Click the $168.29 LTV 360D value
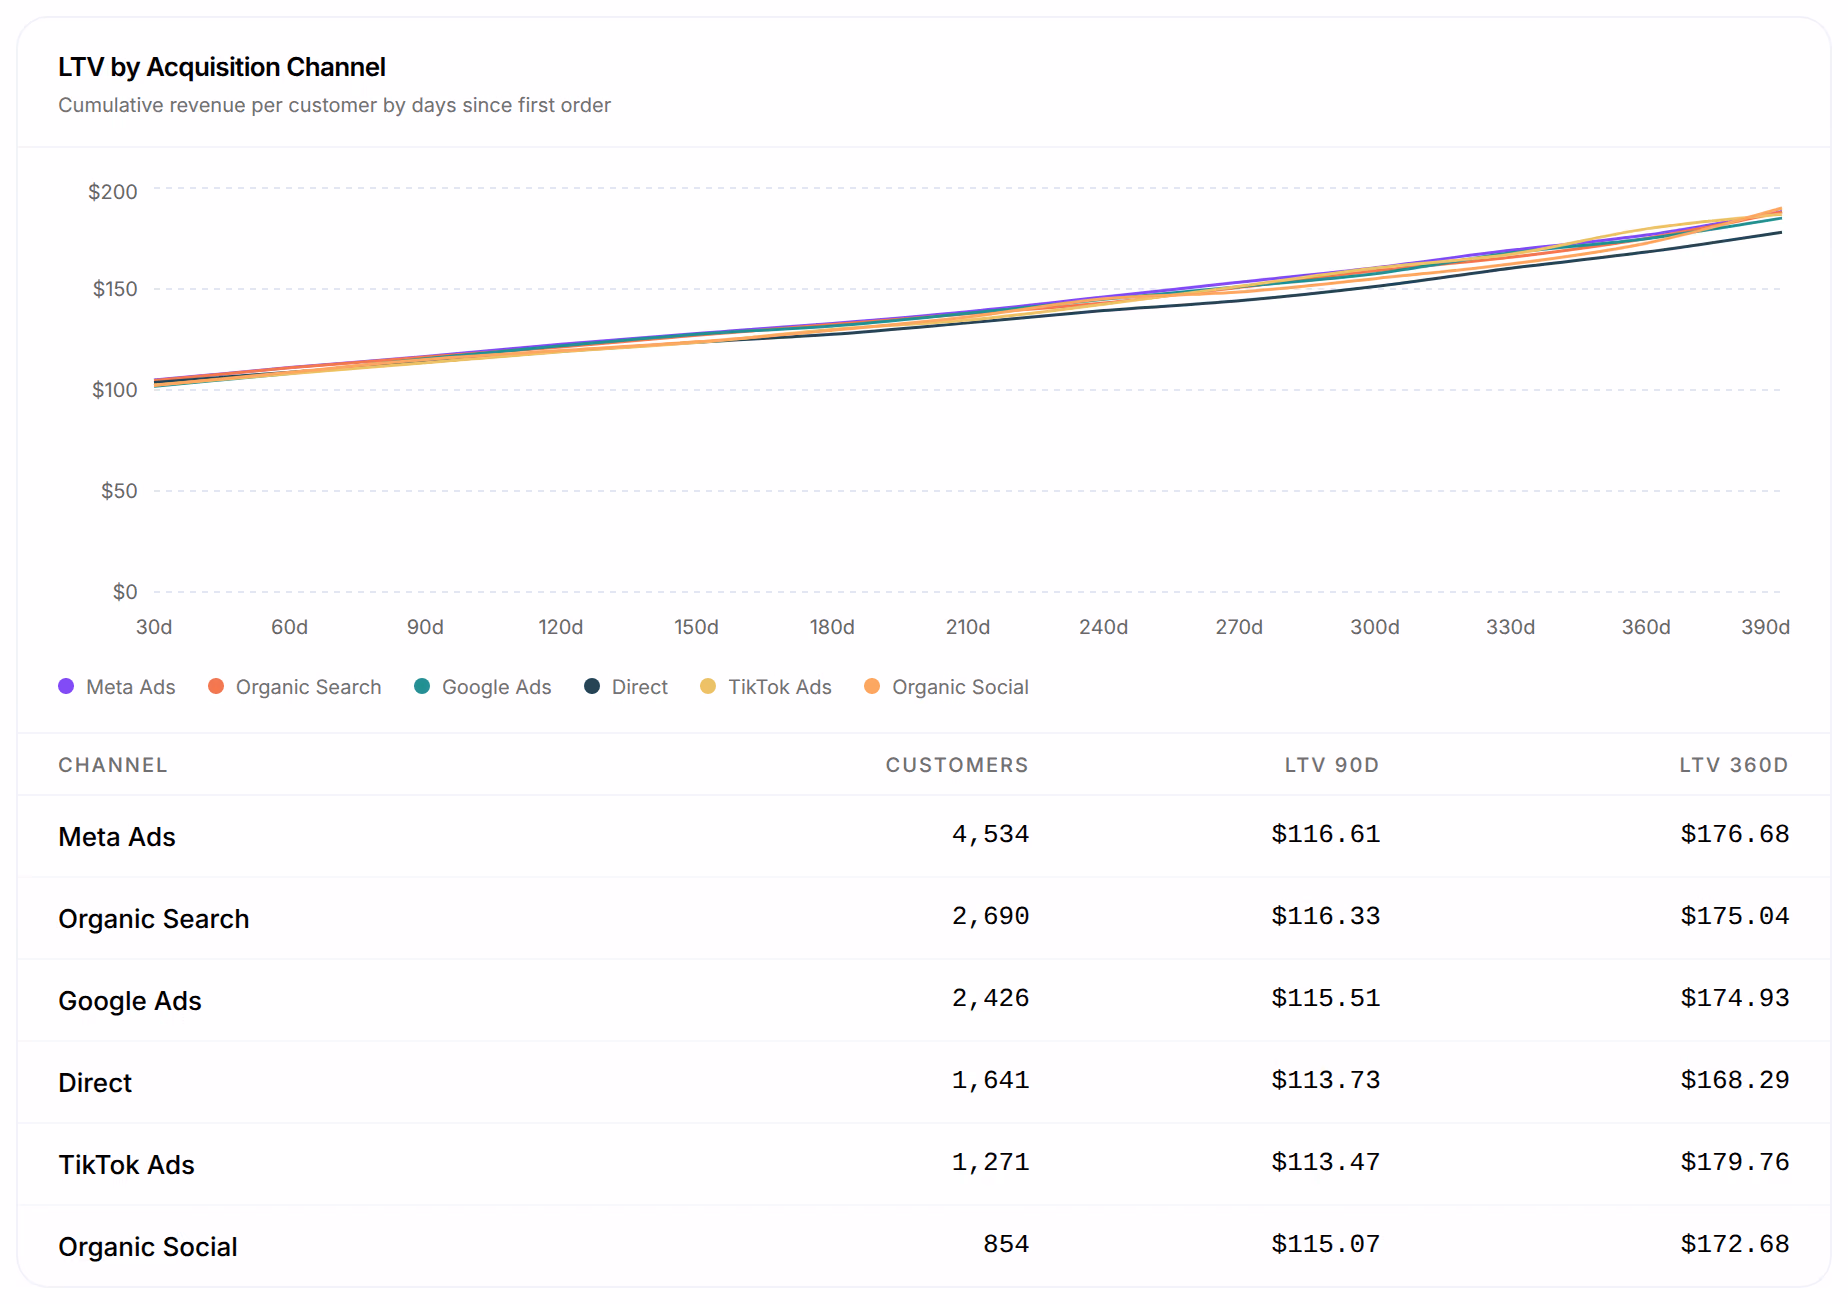 tap(1734, 1080)
